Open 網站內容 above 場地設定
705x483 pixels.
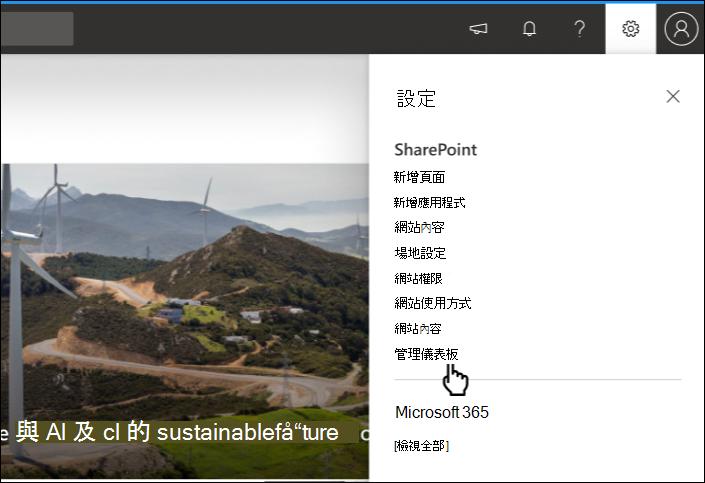[419, 228]
